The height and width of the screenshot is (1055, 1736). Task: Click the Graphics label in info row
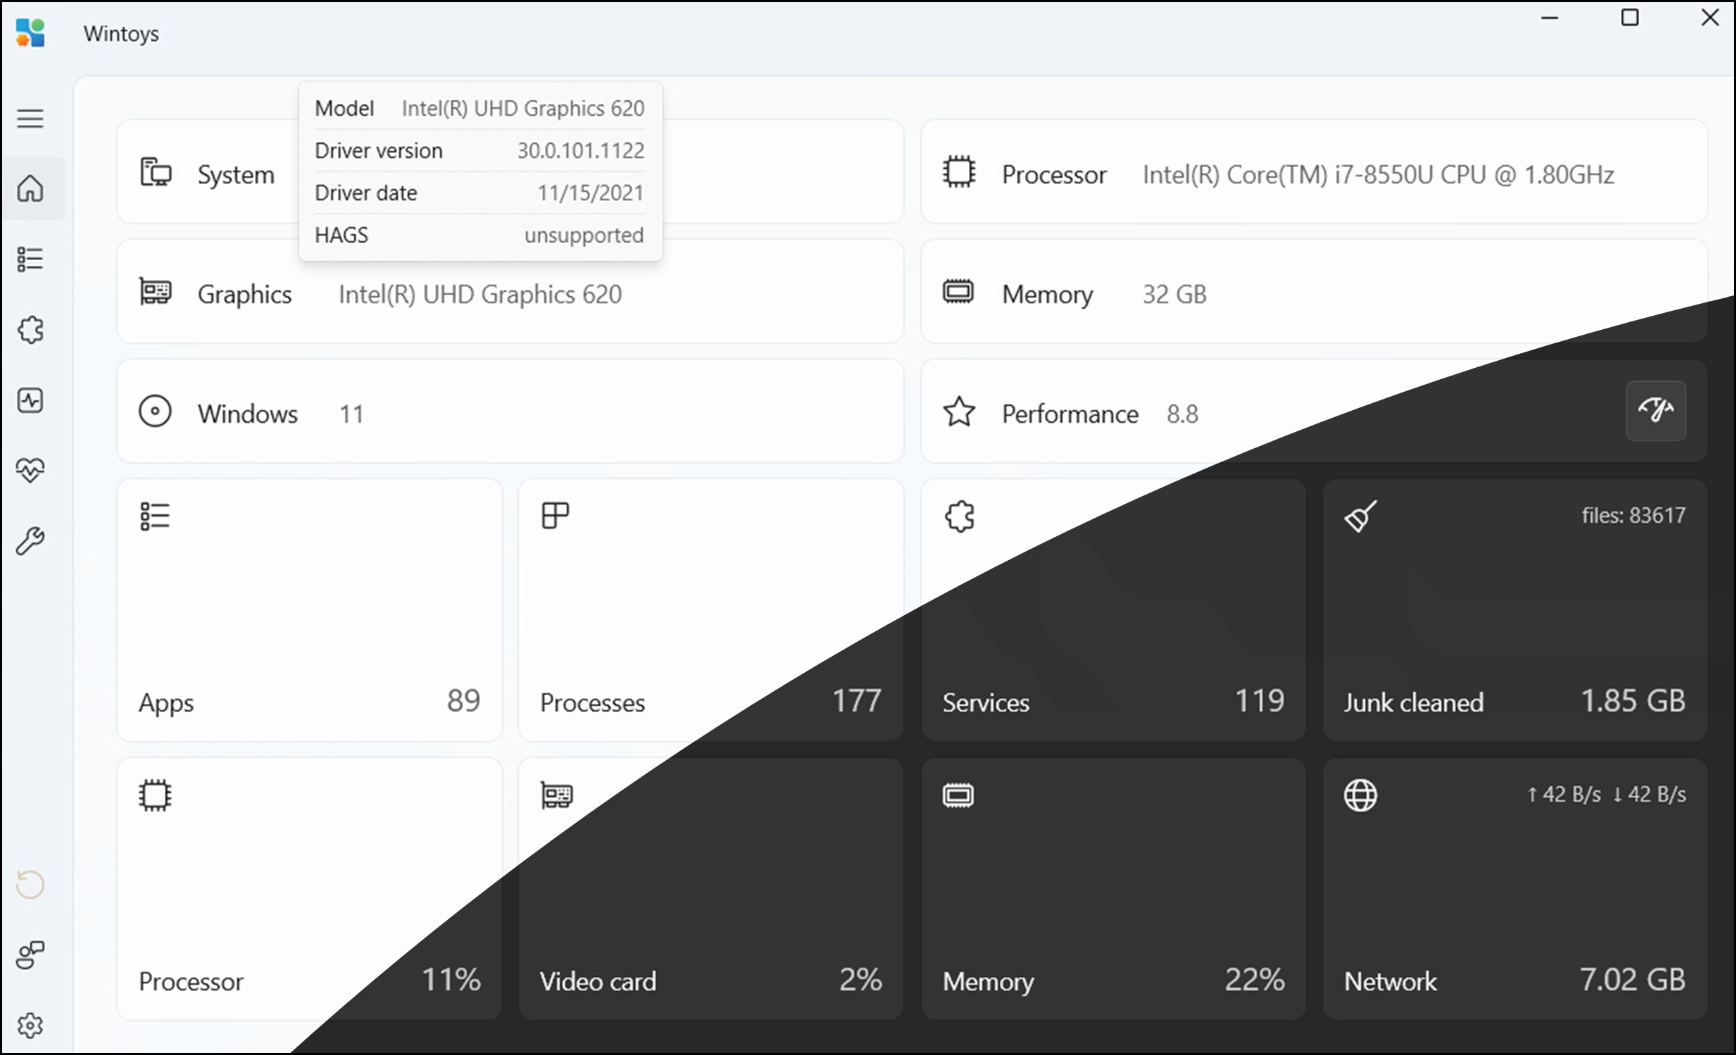(x=245, y=294)
